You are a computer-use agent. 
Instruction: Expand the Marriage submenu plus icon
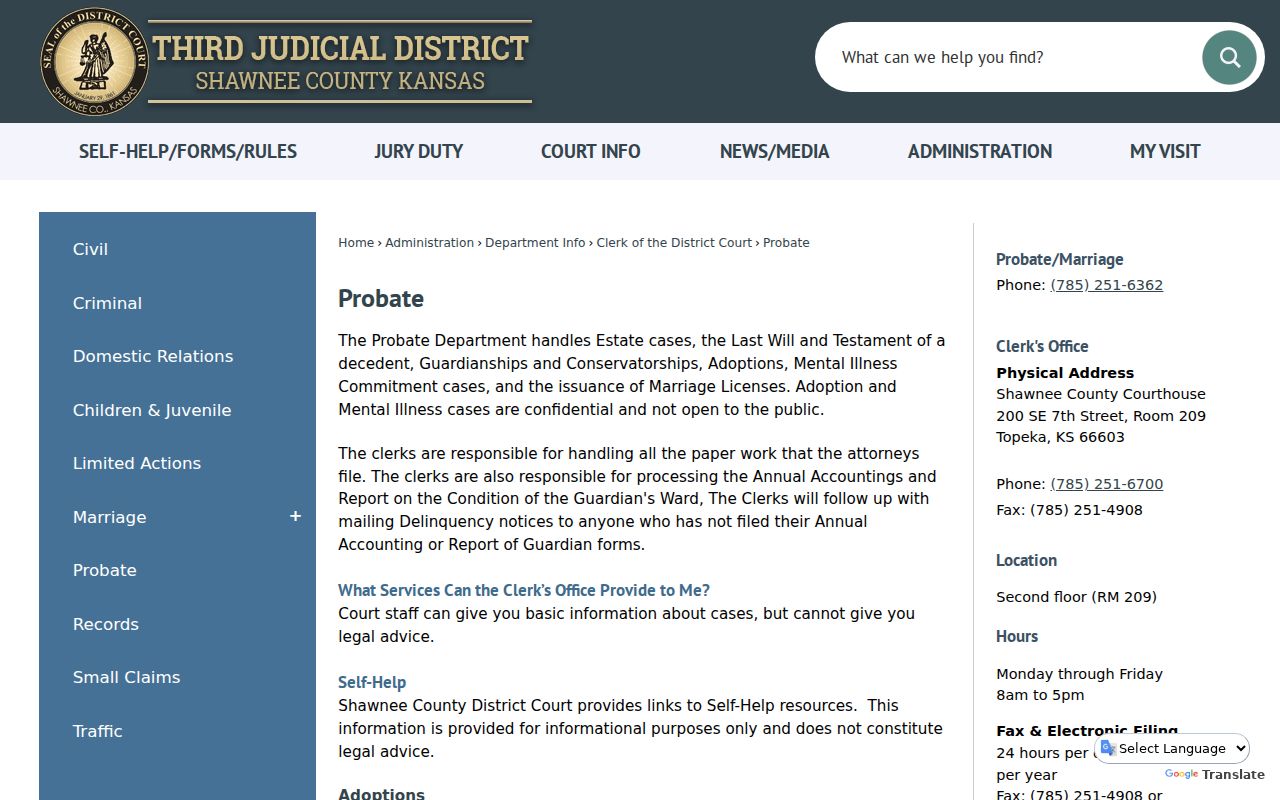tap(295, 516)
